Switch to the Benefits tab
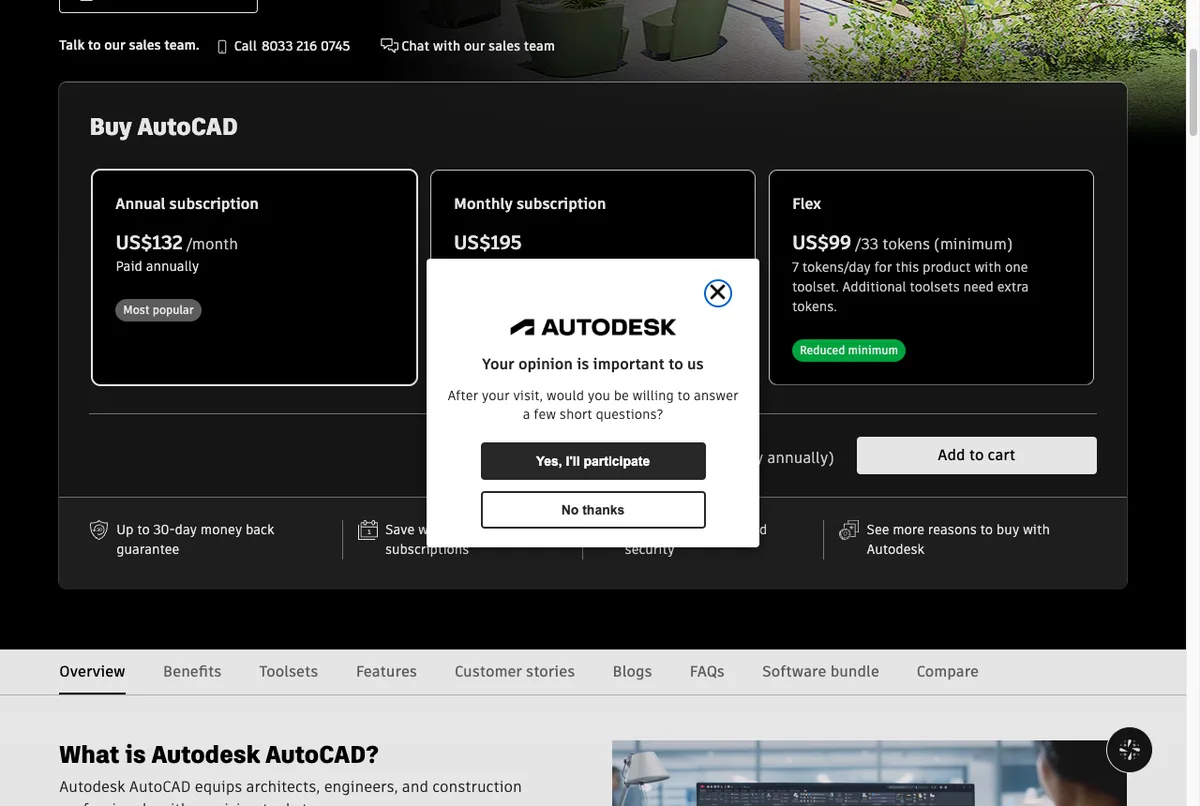 click(192, 672)
